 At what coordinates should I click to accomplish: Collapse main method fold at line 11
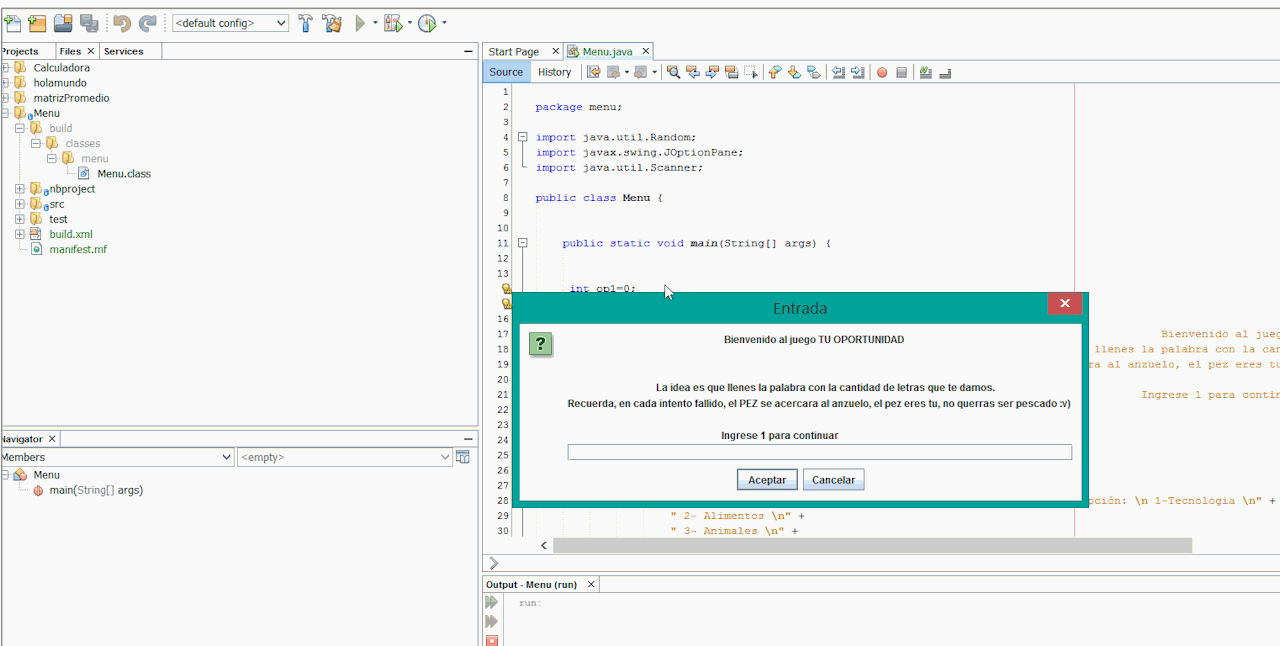(522, 243)
